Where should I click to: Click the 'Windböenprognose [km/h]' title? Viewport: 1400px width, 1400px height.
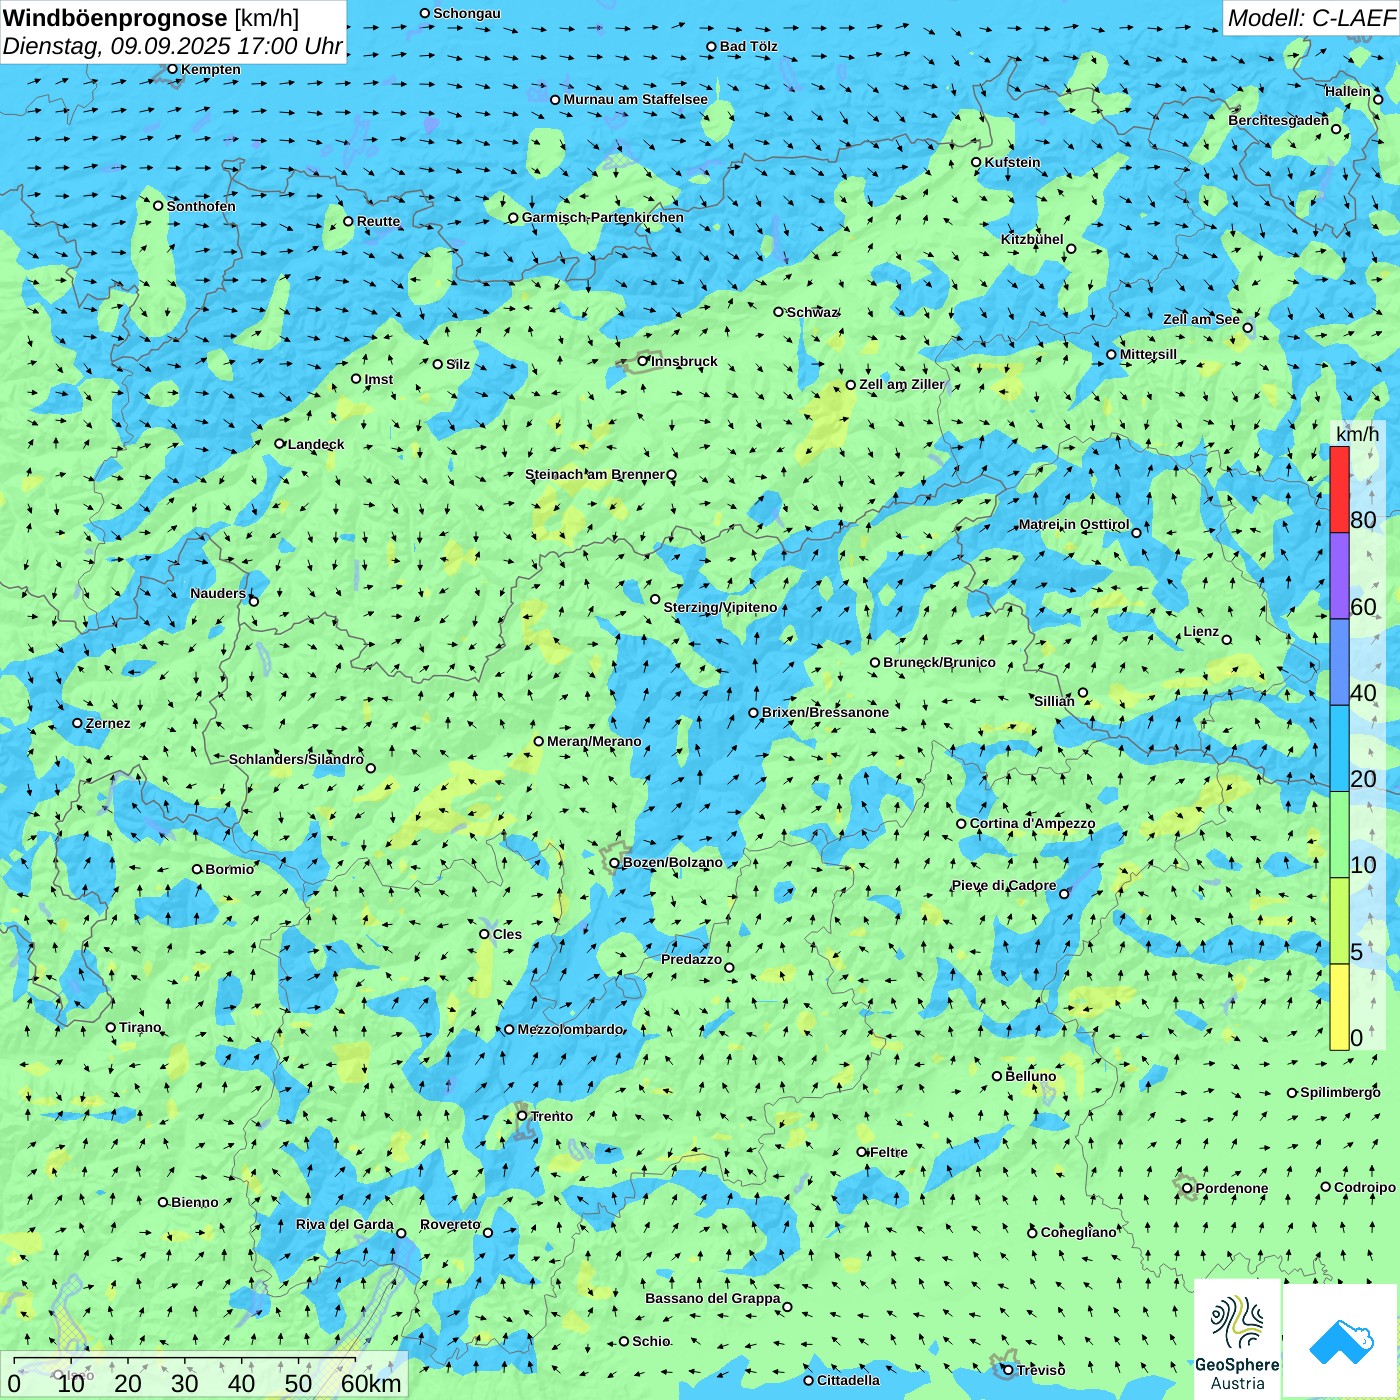pos(151,18)
